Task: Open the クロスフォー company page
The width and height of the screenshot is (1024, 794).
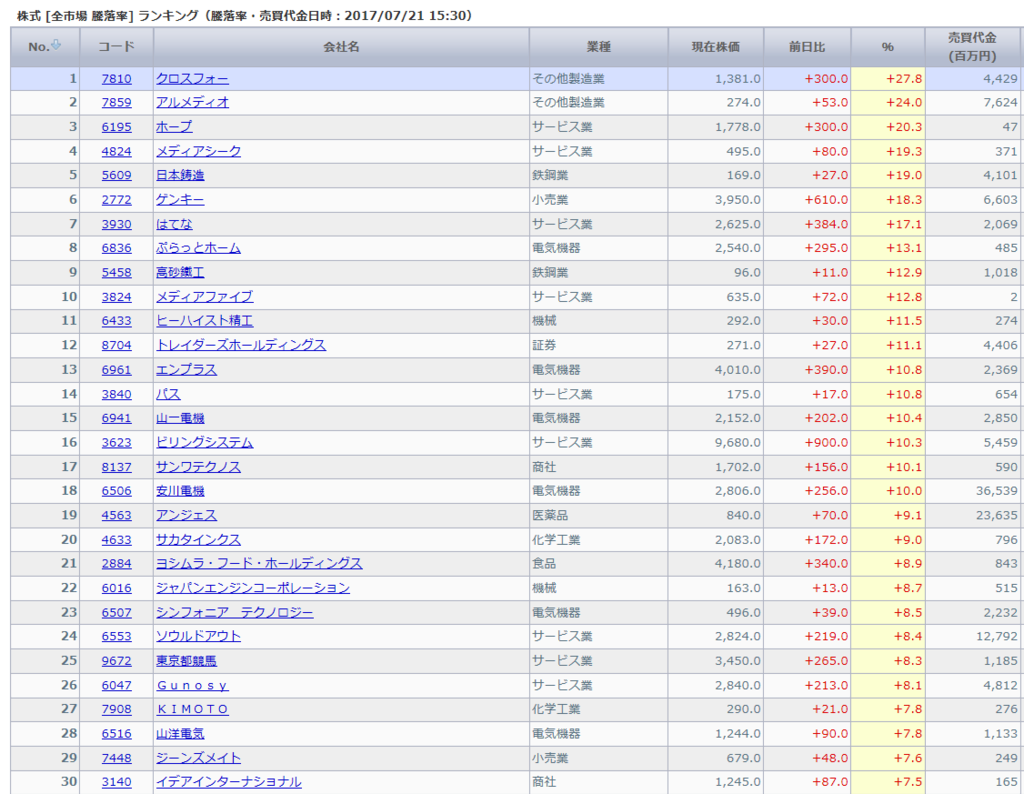Action: (x=192, y=79)
